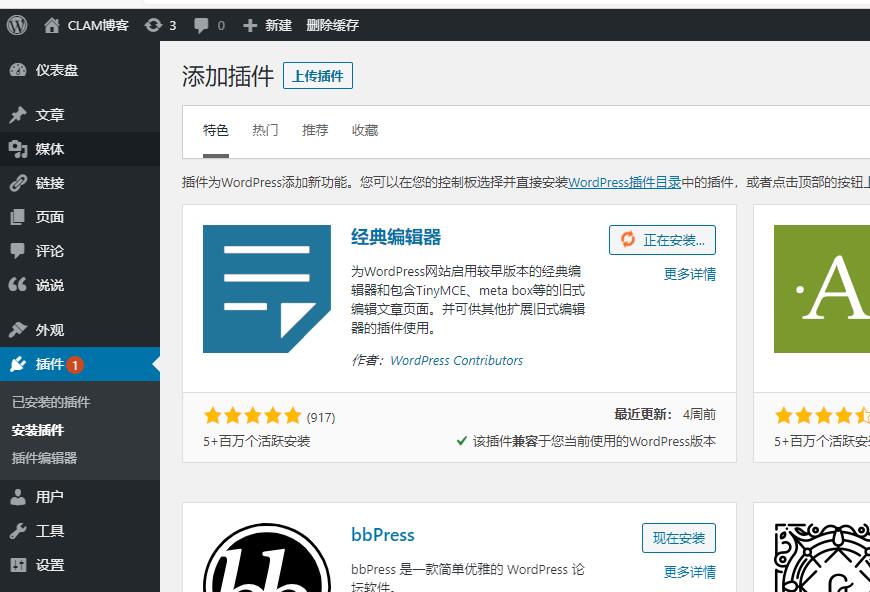Open WordPress Contributors author link

pos(457,361)
